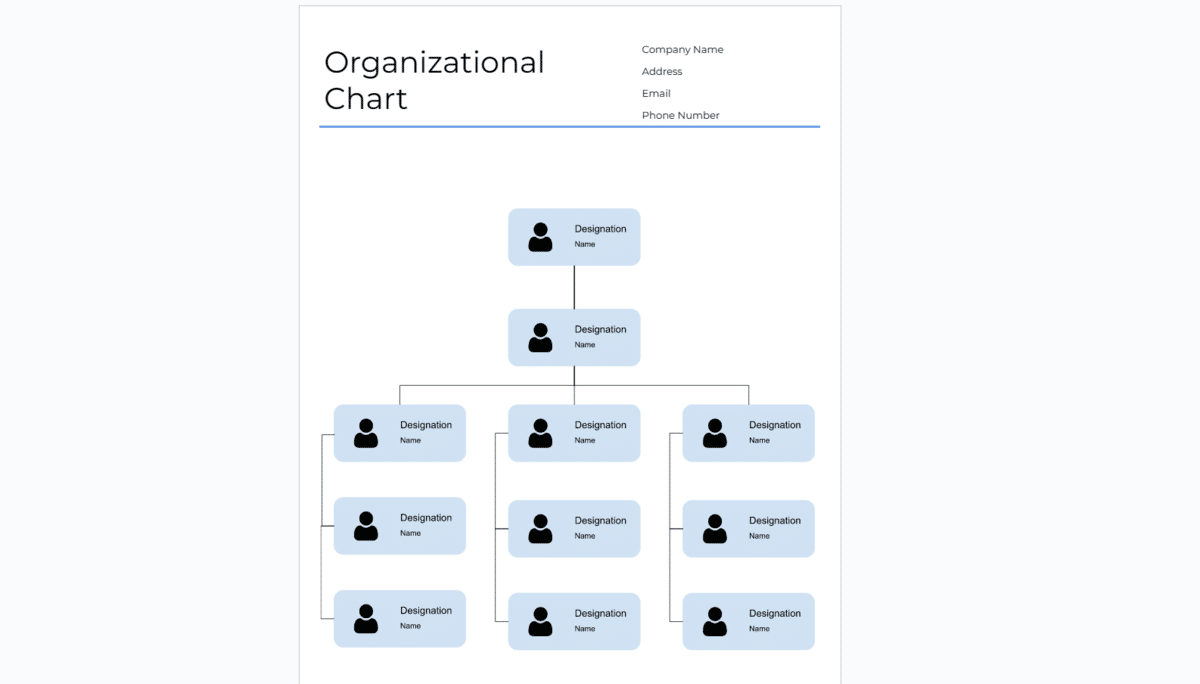Click the Organizational Chart title text

[433, 80]
